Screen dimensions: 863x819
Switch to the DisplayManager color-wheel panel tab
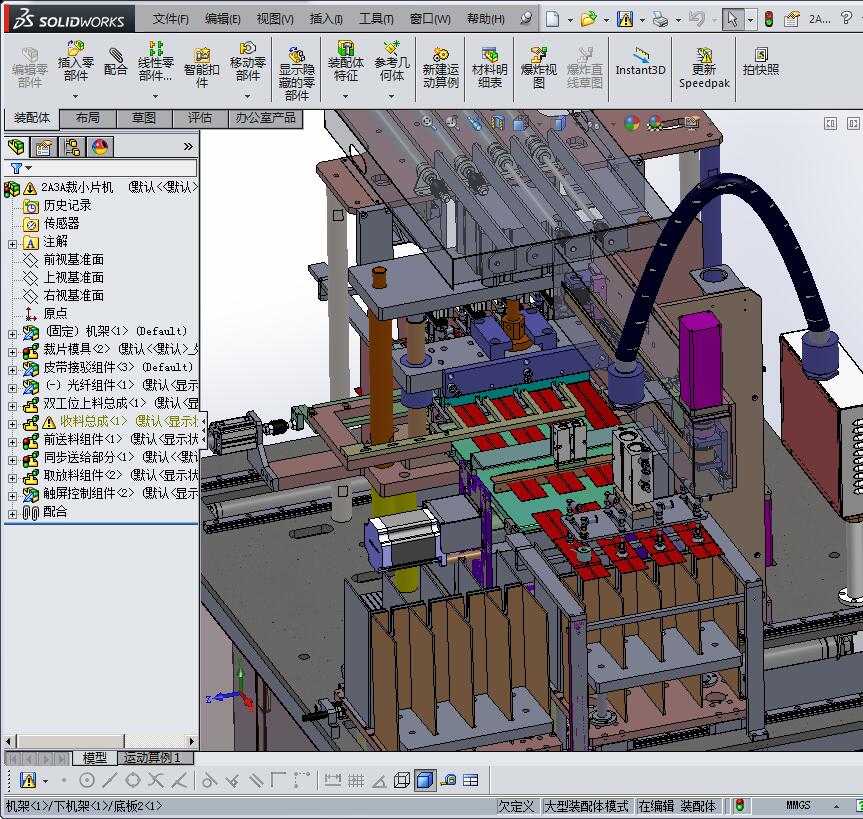(x=99, y=147)
